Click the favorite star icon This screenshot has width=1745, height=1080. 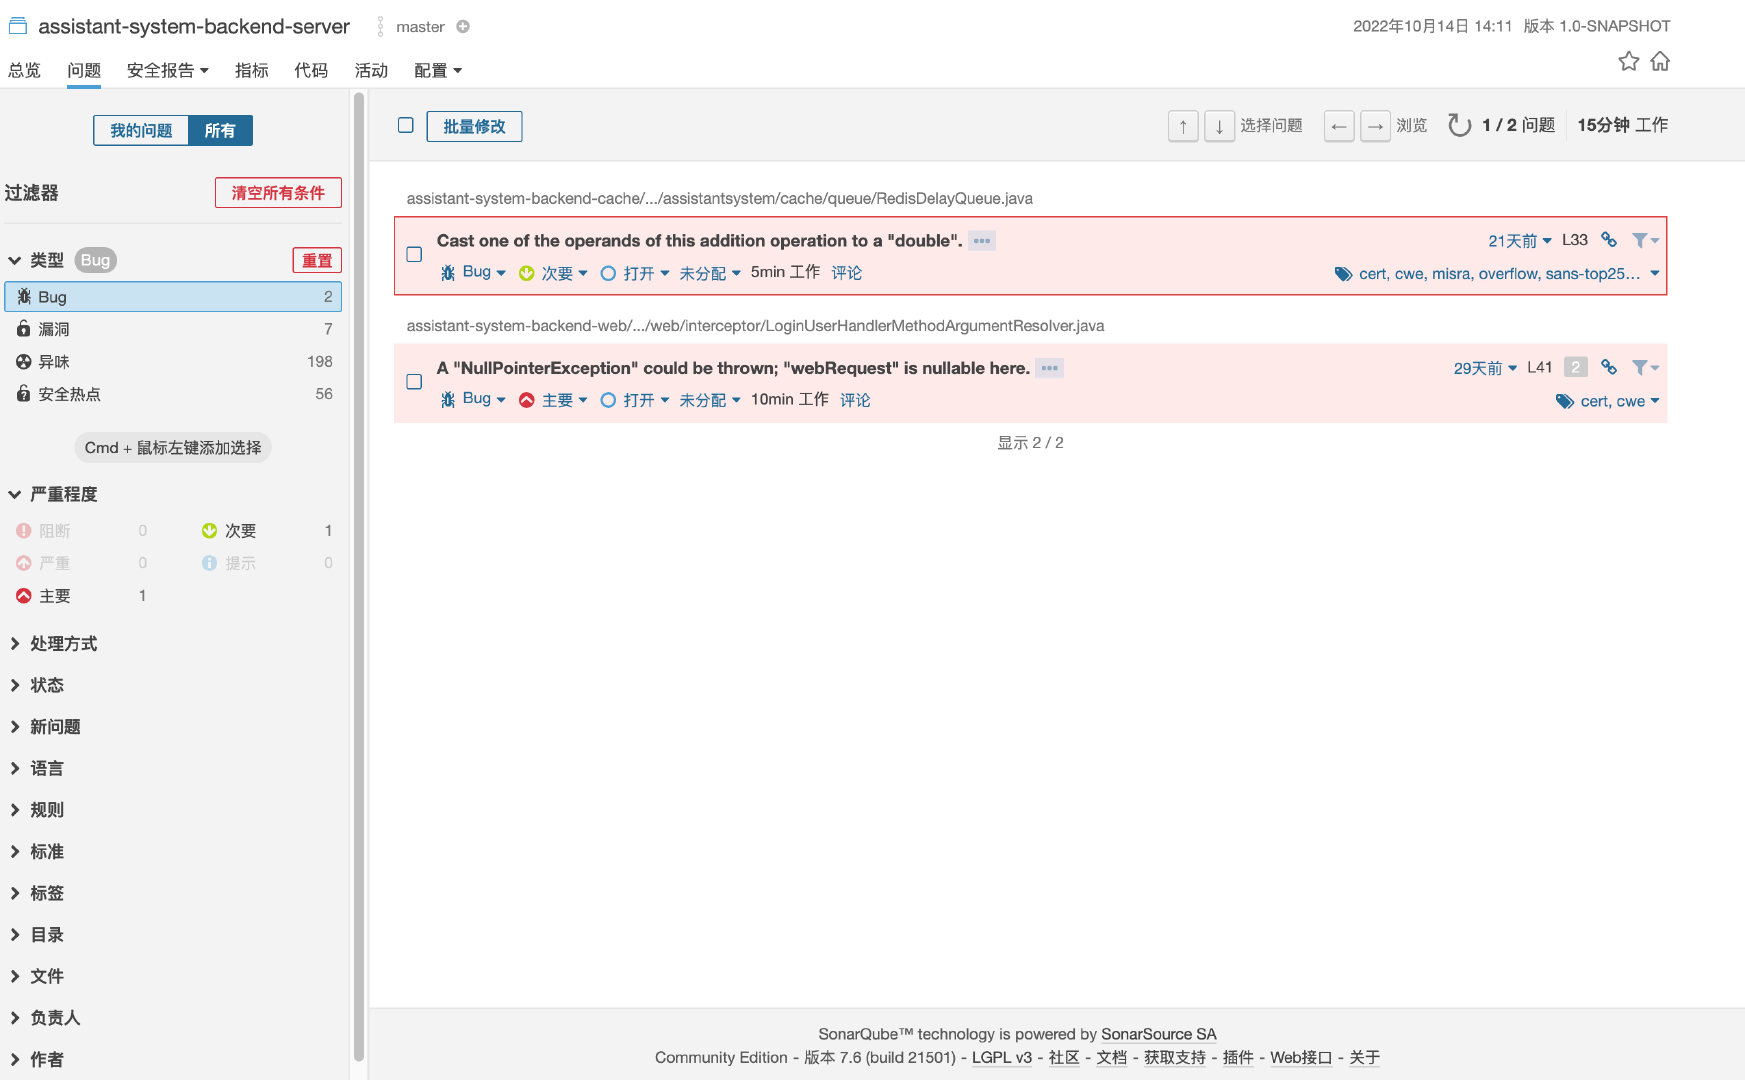(x=1628, y=61)
